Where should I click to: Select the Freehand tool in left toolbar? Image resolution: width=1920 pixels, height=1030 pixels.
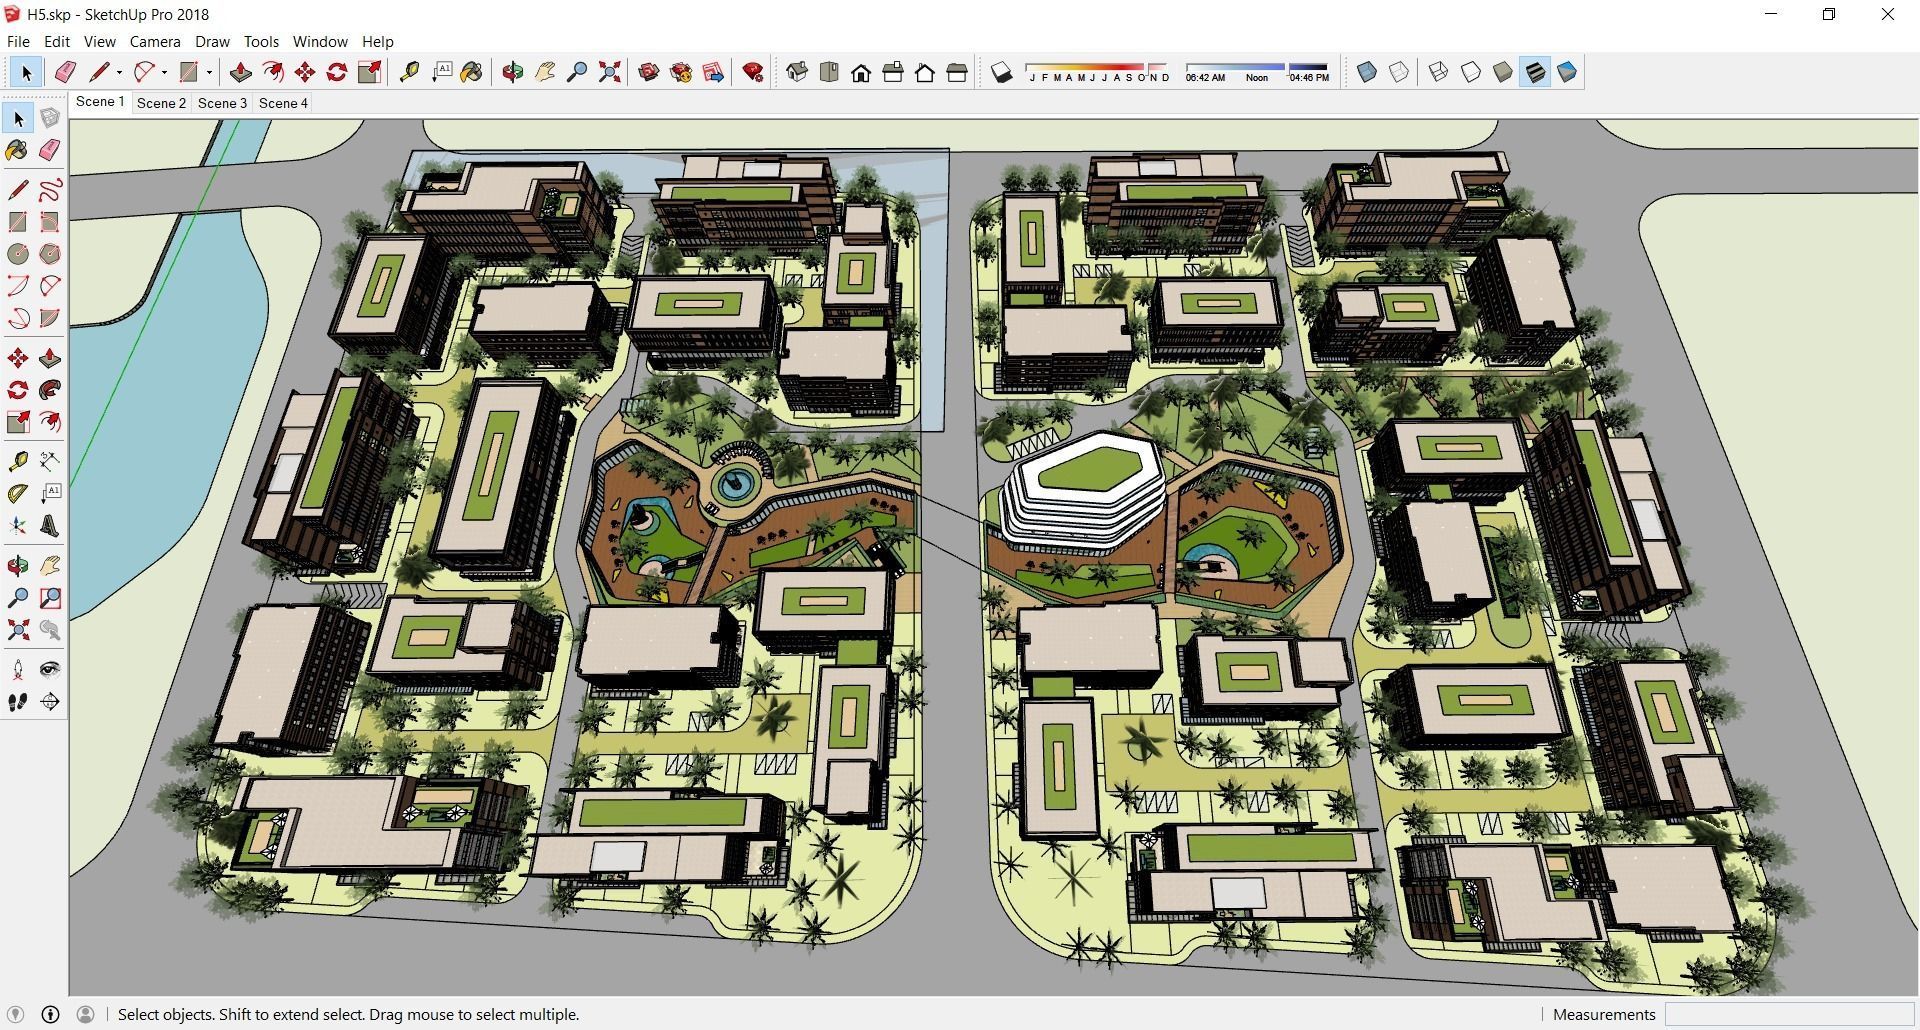50,190
